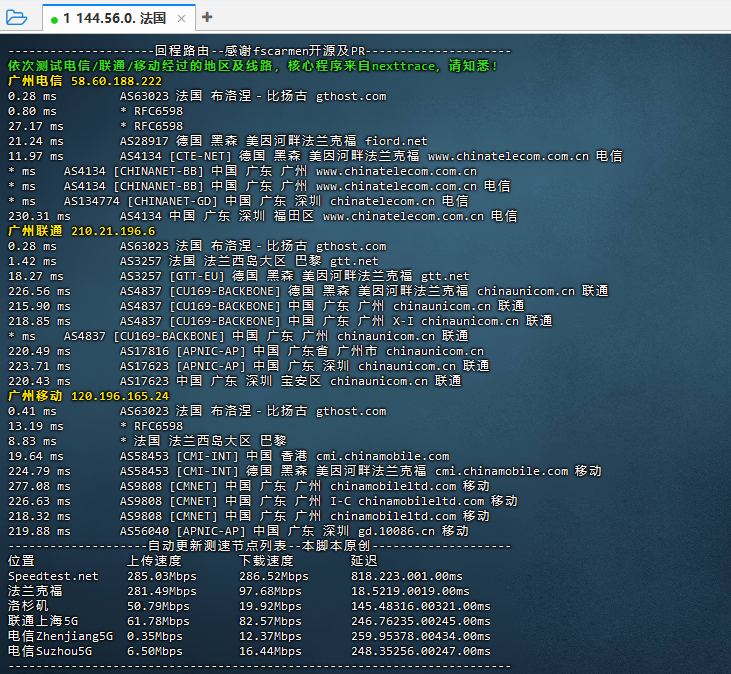Image resolution: width=731 pixels, height=674 pixels.
Task: Click the AS4134 [CTE-NET] route line
Action: pyautogui.click(x=315, y=156)
